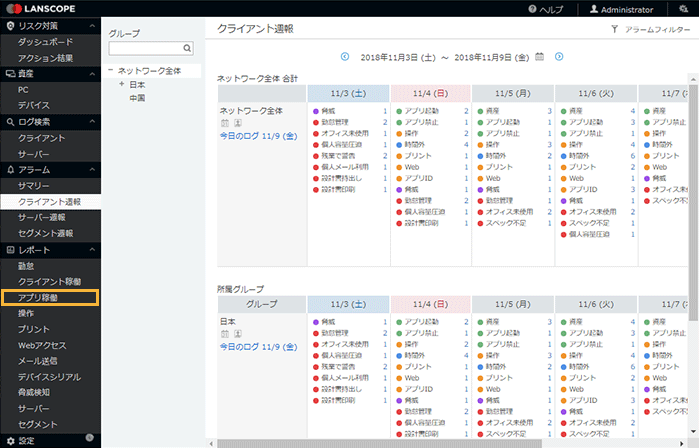Open ダッシュボード from the sidebar
This screenshot has width=699, height=448.
click(x=44, y=42)
